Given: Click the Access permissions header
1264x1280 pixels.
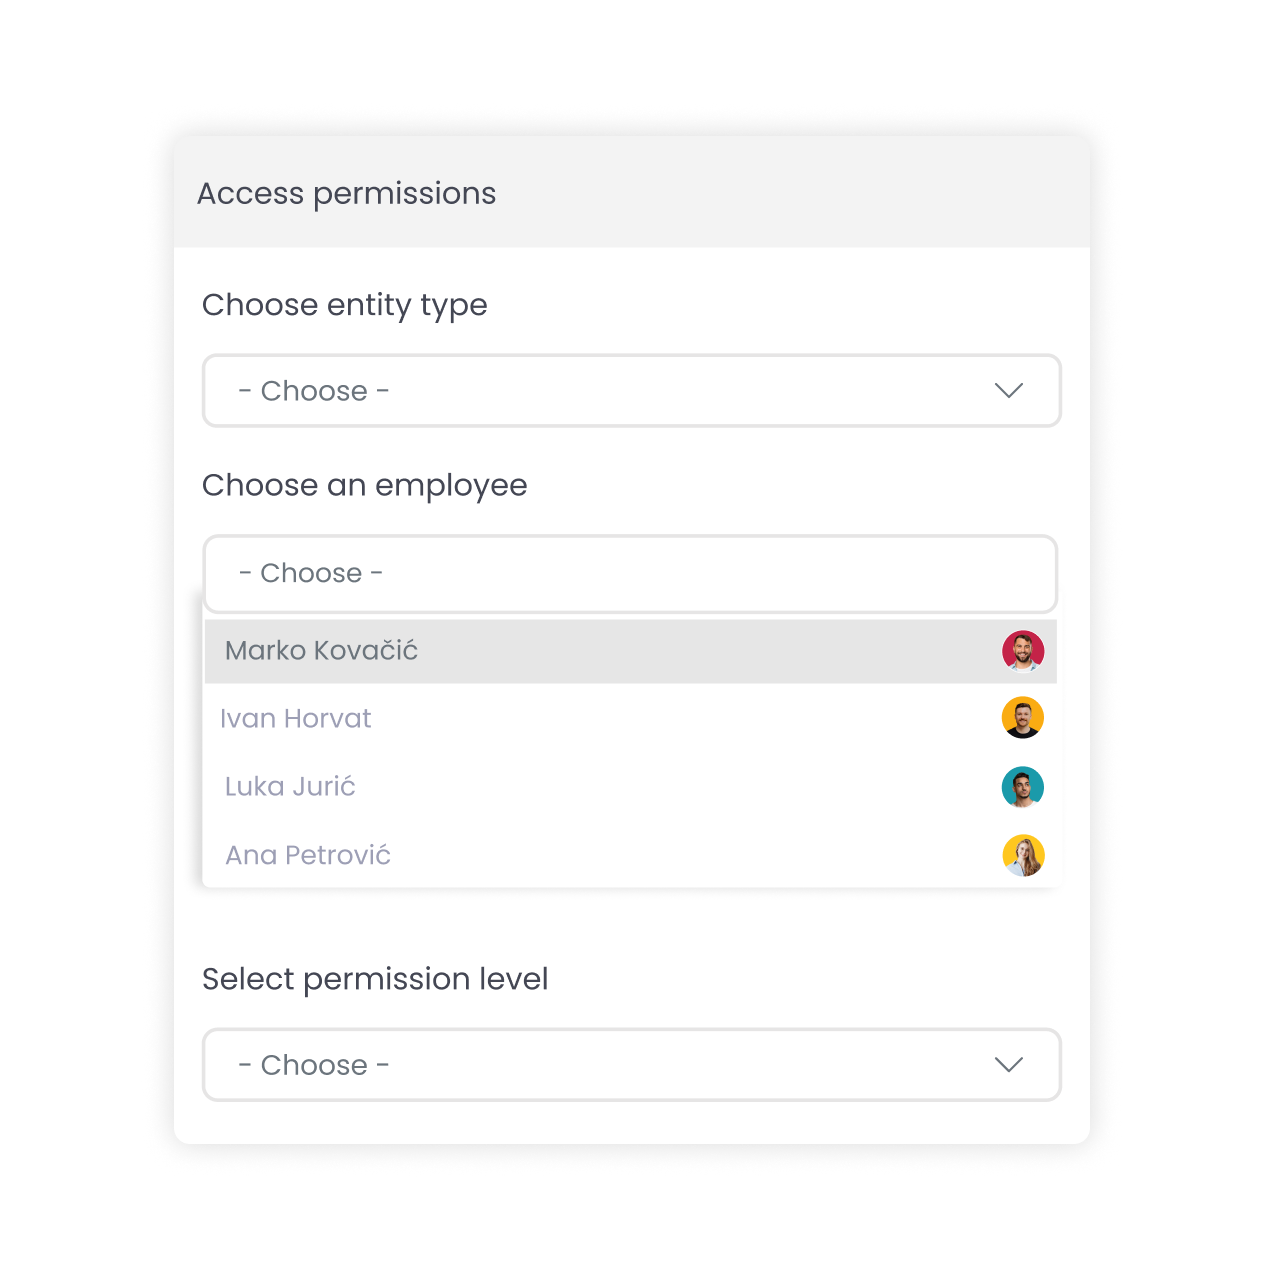Looking at the screenshot, I should [346, 193].
